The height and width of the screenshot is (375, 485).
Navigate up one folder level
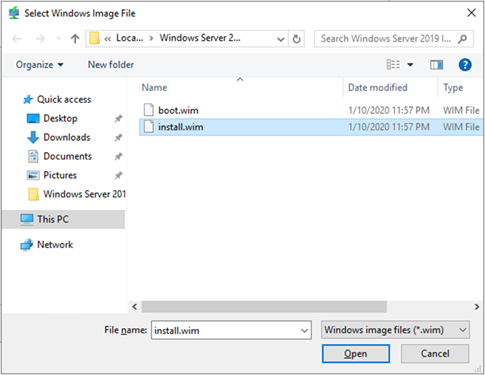[75, 39]
